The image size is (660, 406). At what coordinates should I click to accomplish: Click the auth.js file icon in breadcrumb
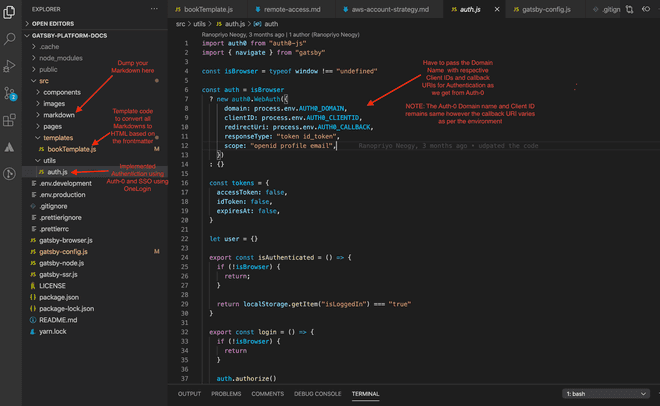(219, 24)
